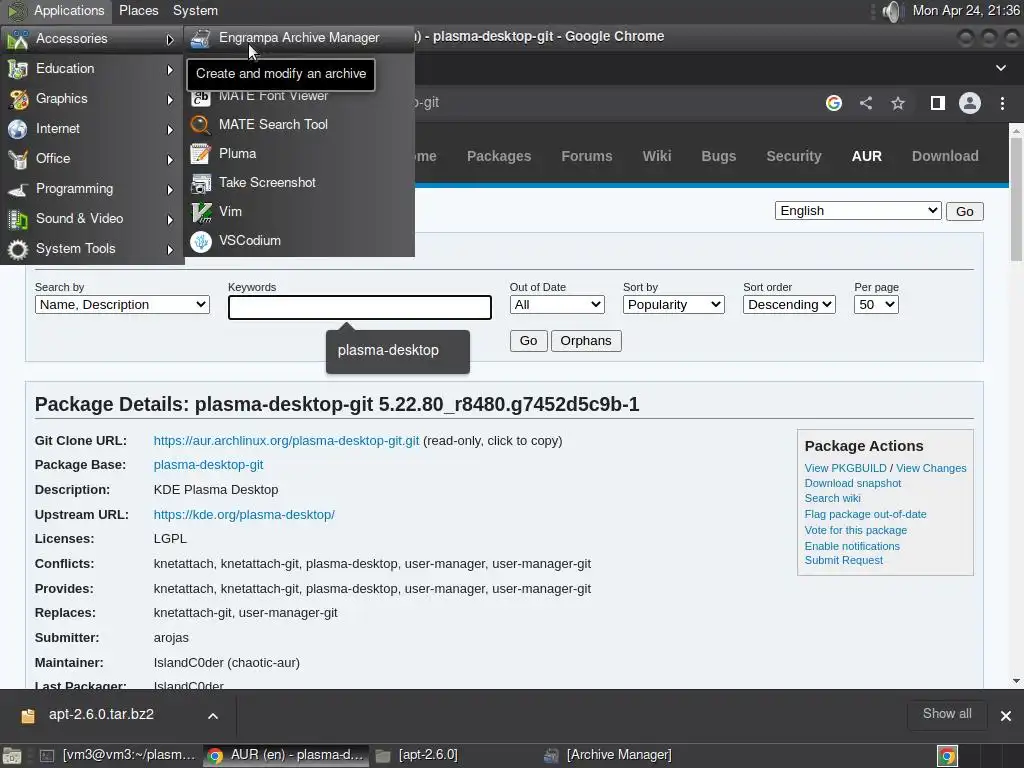
Task: Click the Education category icon
Action: pos(18,69)
